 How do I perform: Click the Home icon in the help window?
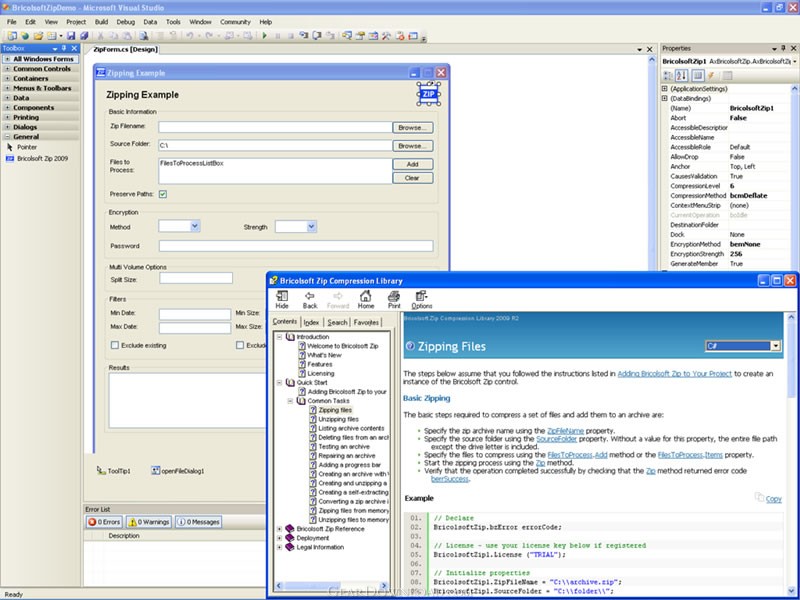pyautogui.click(x=365, y=299)
